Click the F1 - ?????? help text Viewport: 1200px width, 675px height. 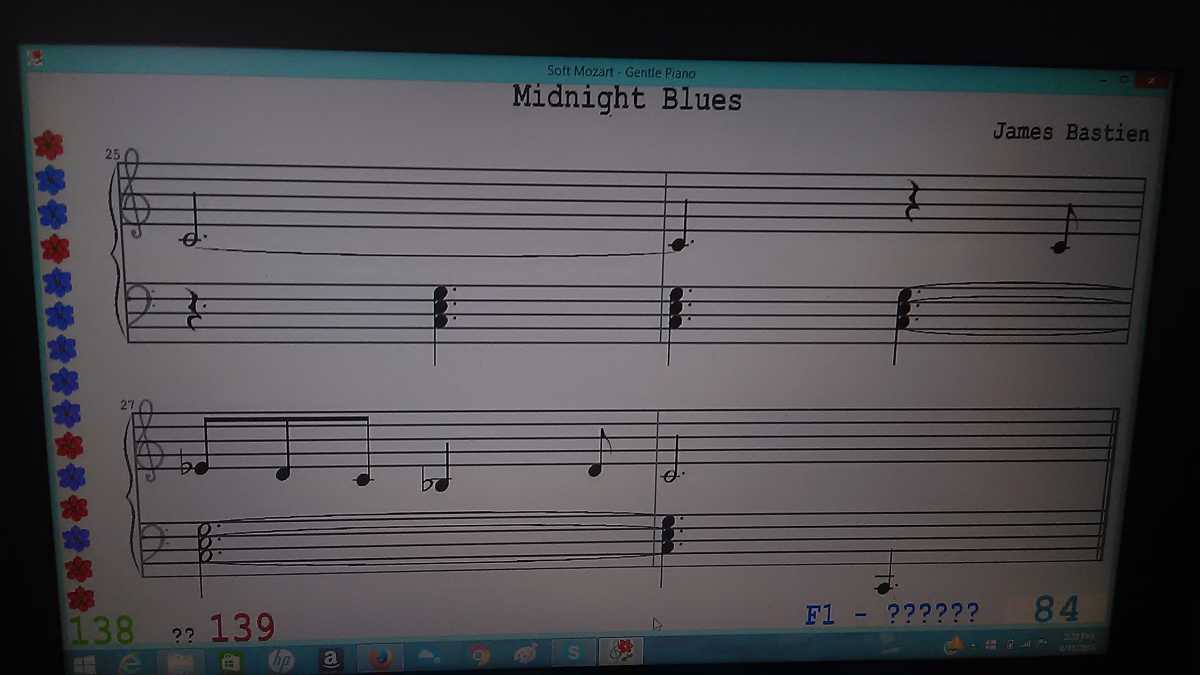892,613
